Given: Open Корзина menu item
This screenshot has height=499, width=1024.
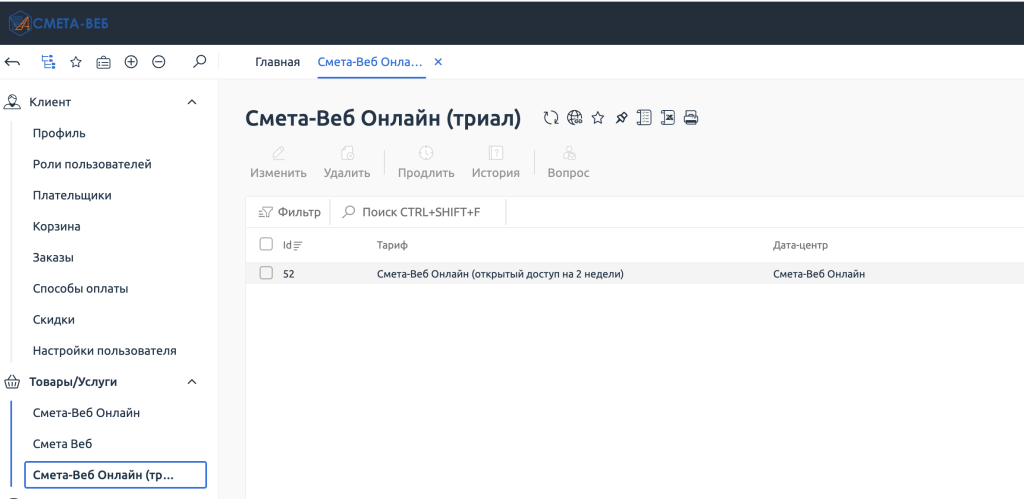Looking at the screenshot, I should (57, 227).
